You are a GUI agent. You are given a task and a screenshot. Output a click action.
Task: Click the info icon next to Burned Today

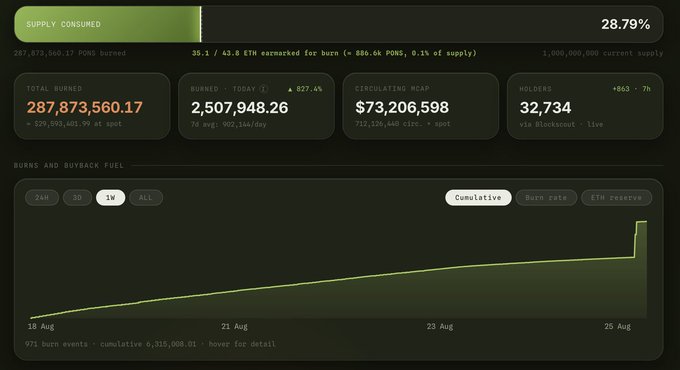(264, 89)
